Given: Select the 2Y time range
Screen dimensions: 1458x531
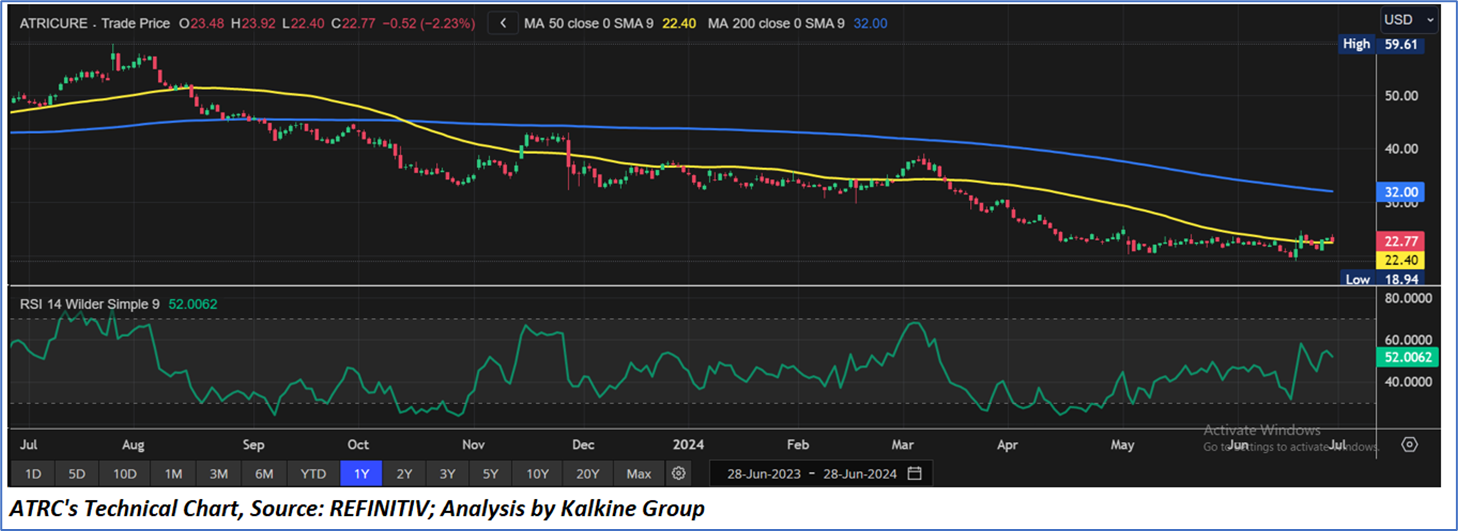Looking at the screenshot, I should pos(404,473).
